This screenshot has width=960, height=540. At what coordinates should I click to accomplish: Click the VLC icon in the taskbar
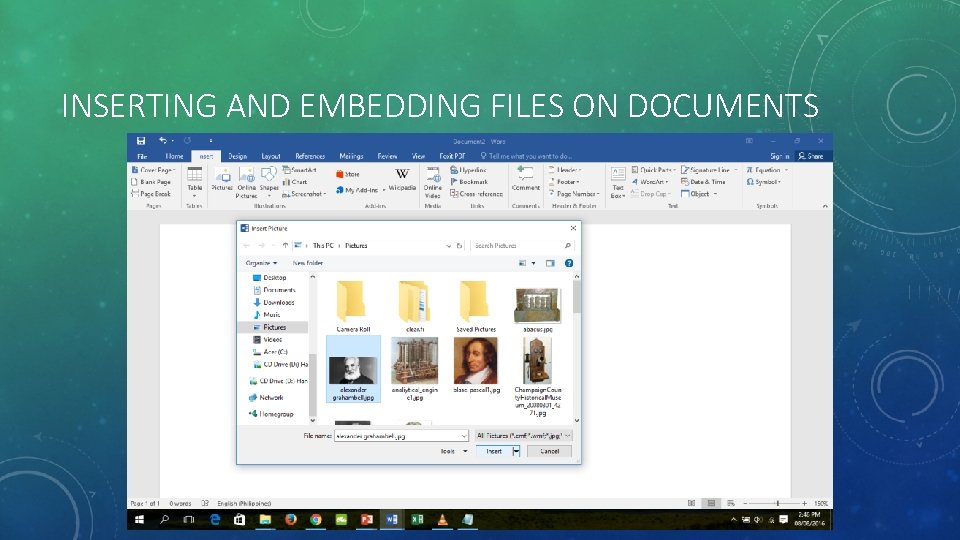click(442, 519)
